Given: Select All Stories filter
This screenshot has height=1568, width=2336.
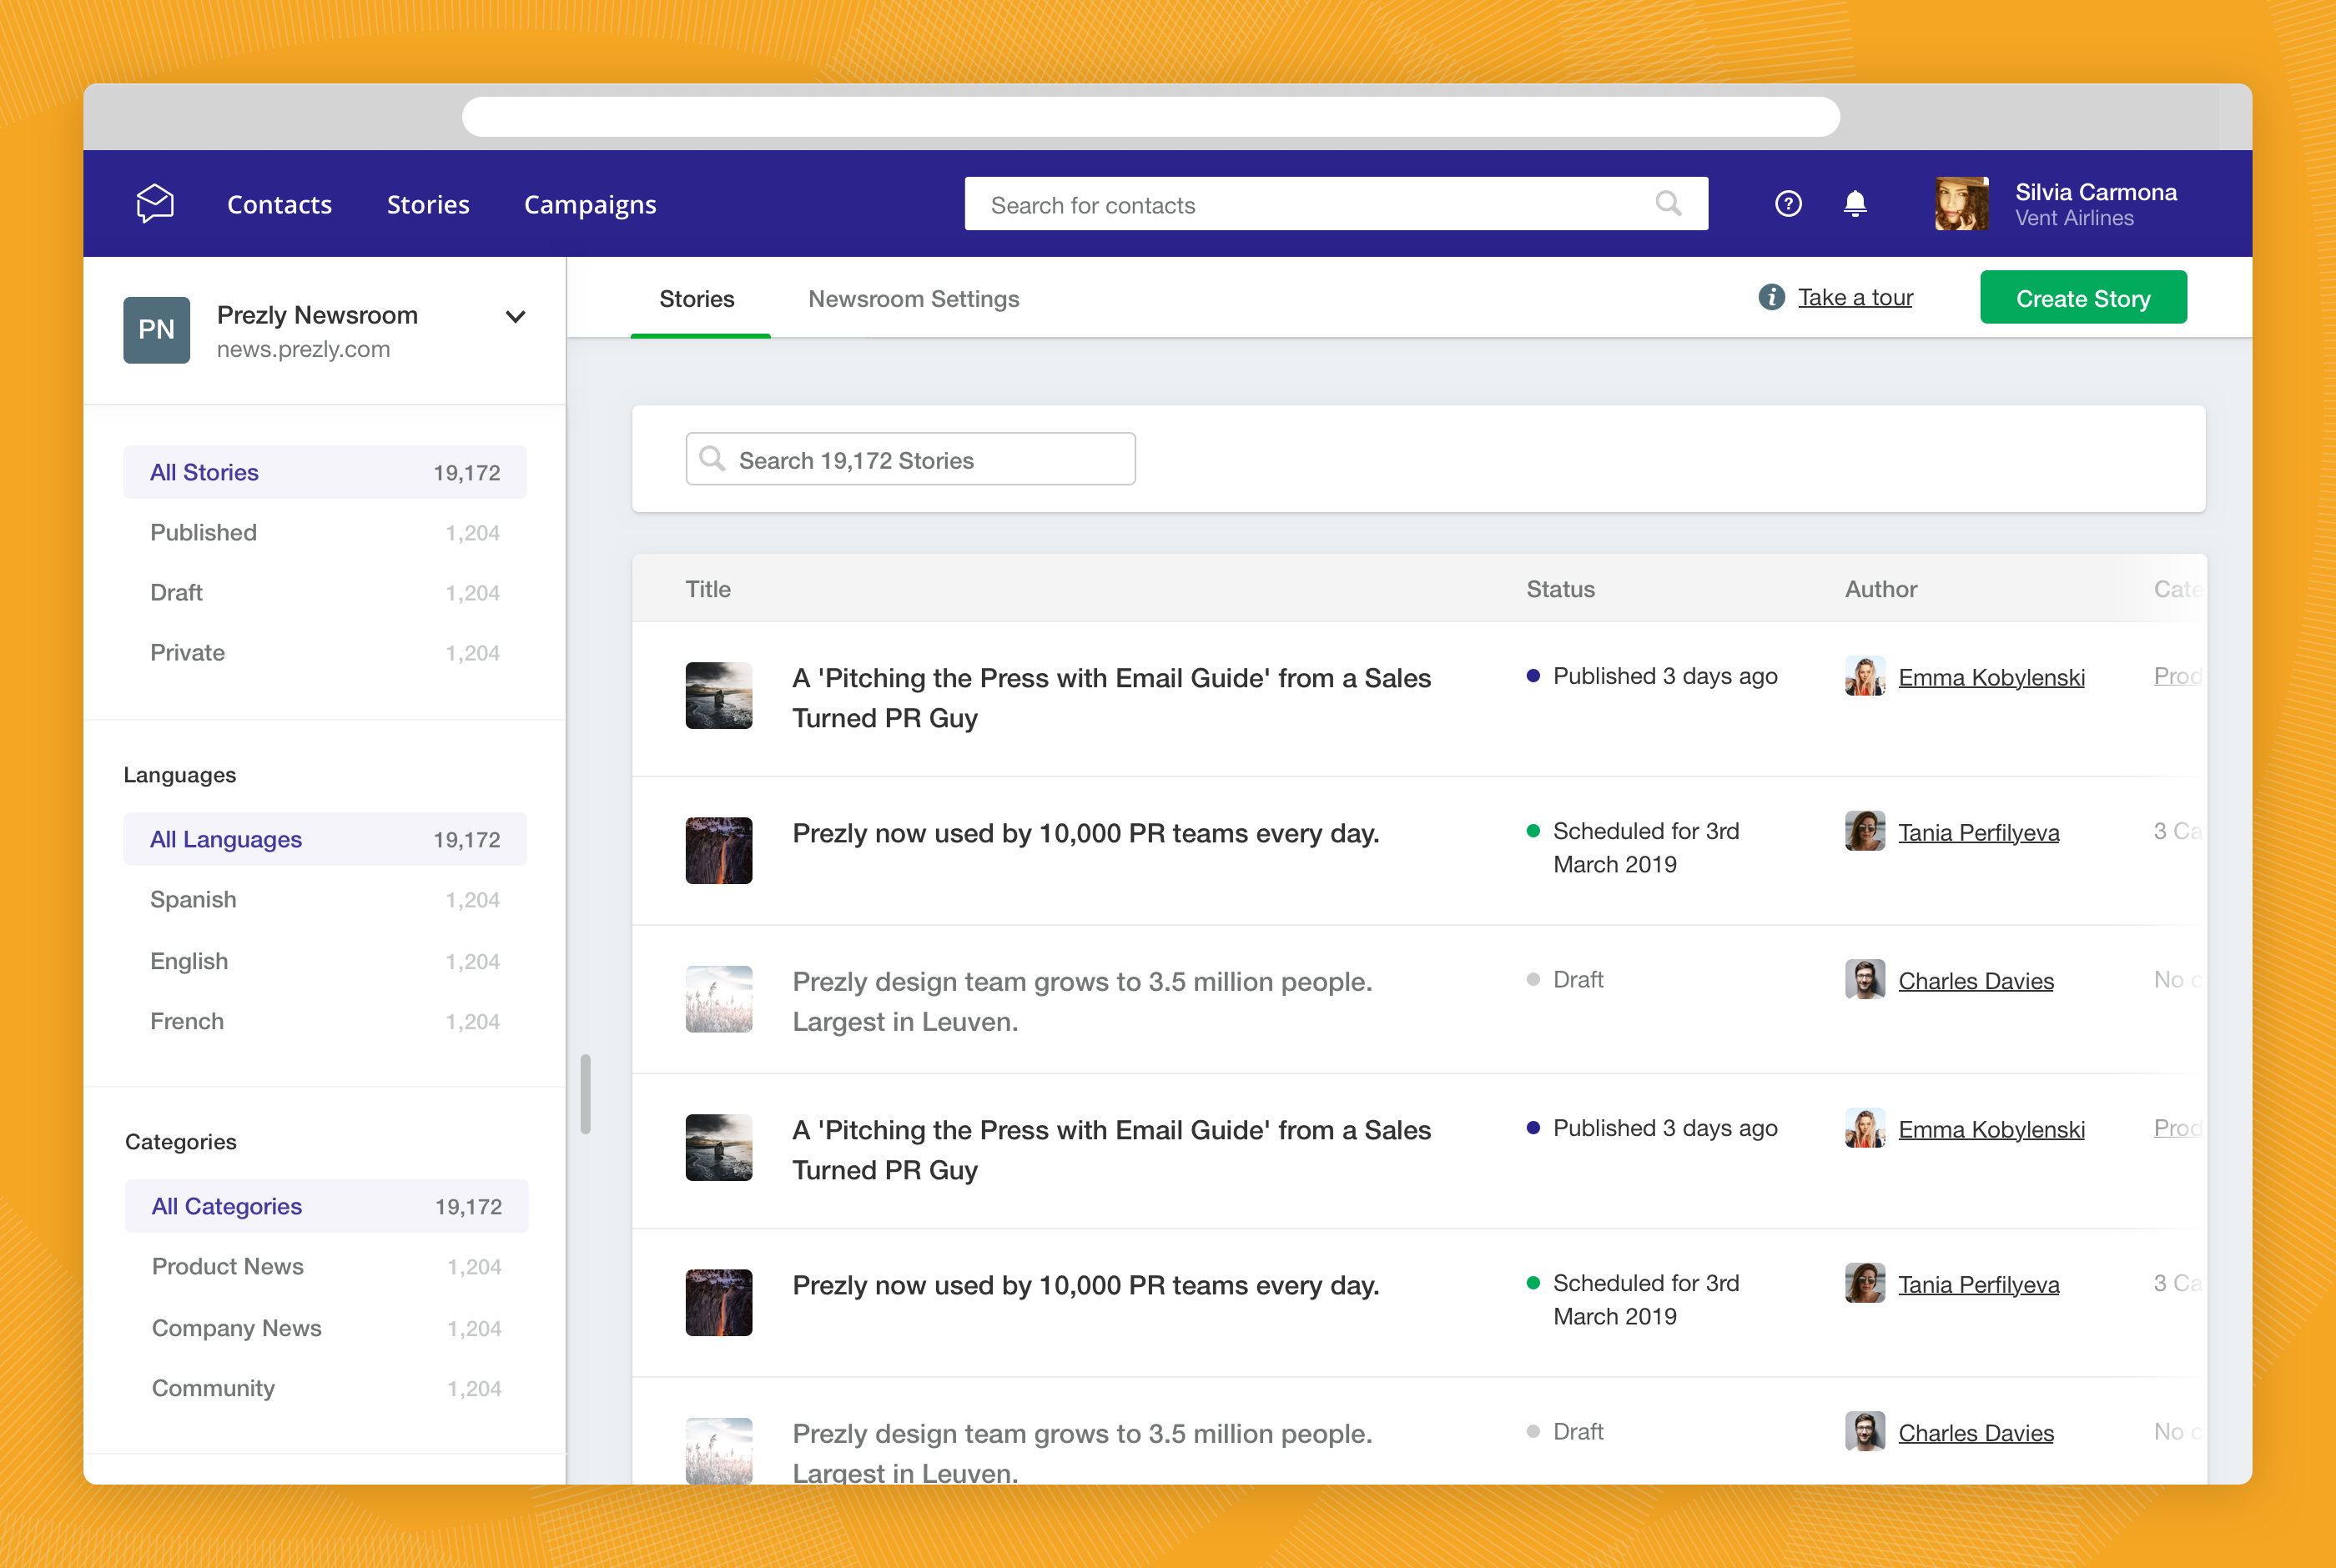Looking at the screenshot, I should tap(325, 472).
